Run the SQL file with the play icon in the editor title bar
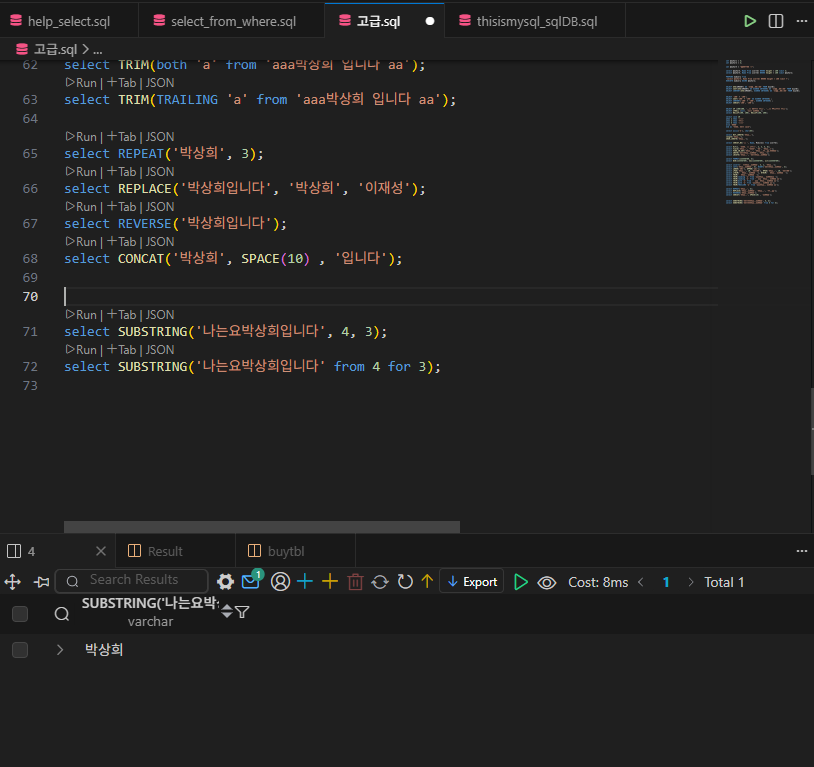814x767 pixels. click(750, 21)
